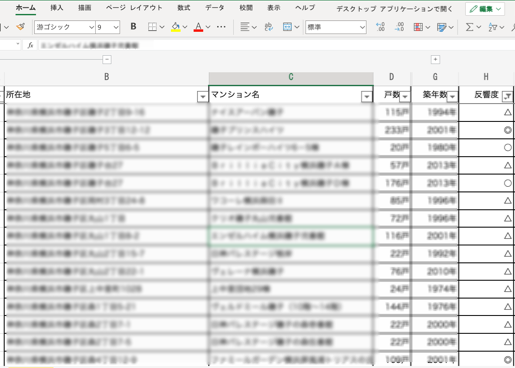Toggle bold formatting

(133, 27)
